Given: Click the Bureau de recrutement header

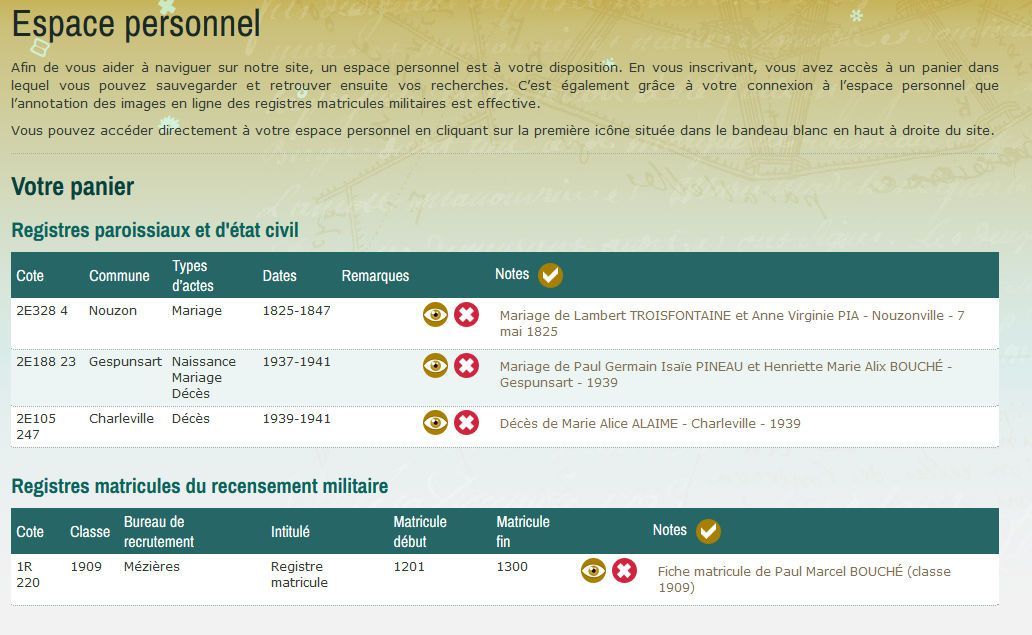Looking at the screenshot, I should click(x=158, y=531).
